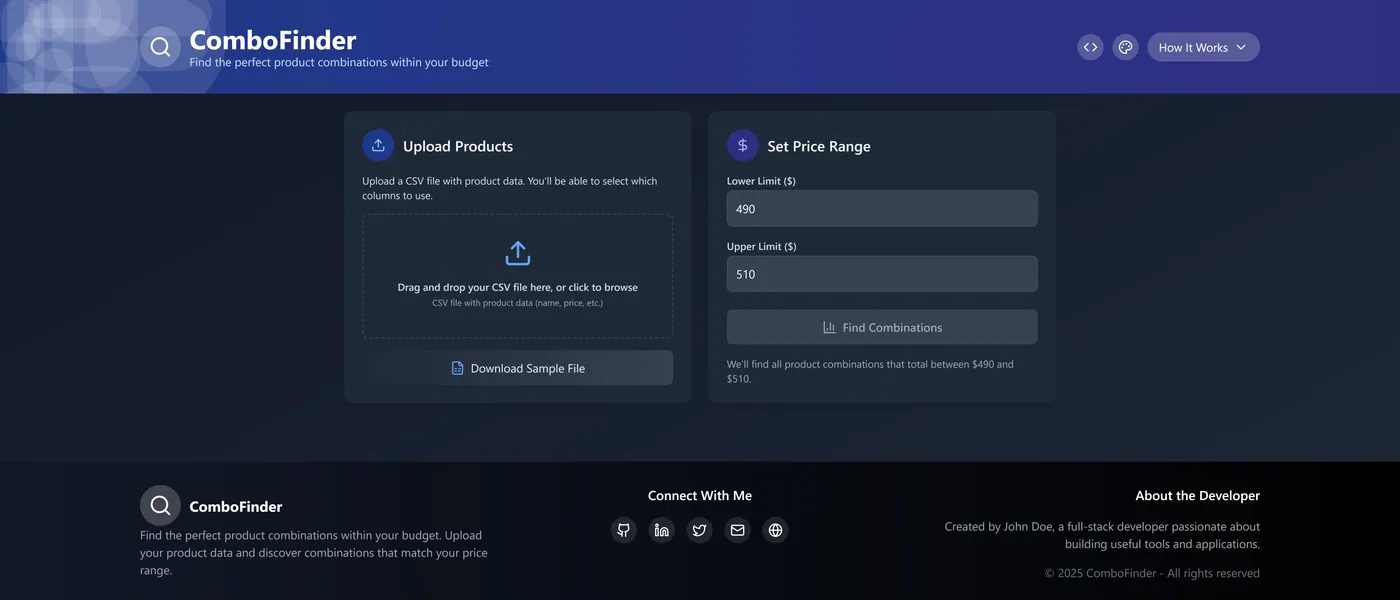Screen dimensions: 1400x600
Task: Click the ComboFinder header title
Action: point(273,40)
